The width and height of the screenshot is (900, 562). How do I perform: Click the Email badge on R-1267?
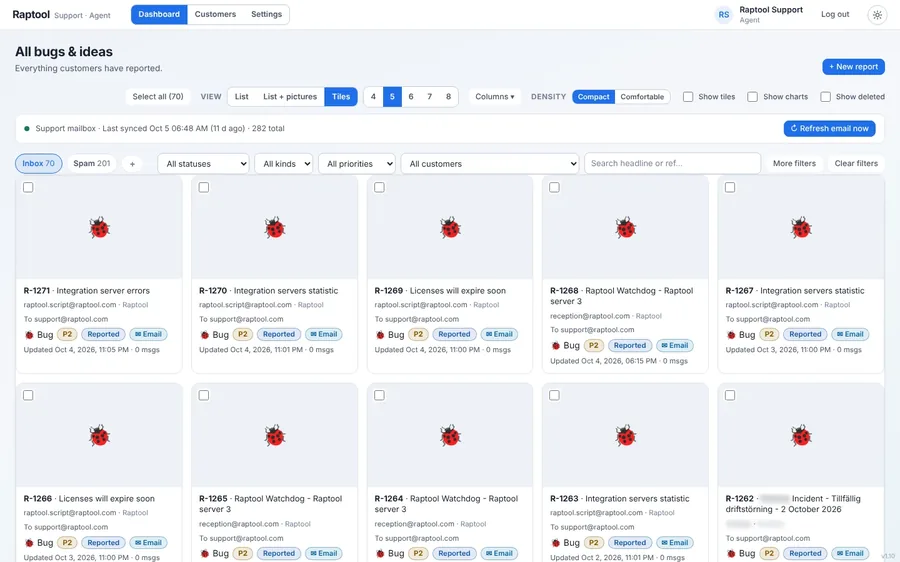(850, 334)
